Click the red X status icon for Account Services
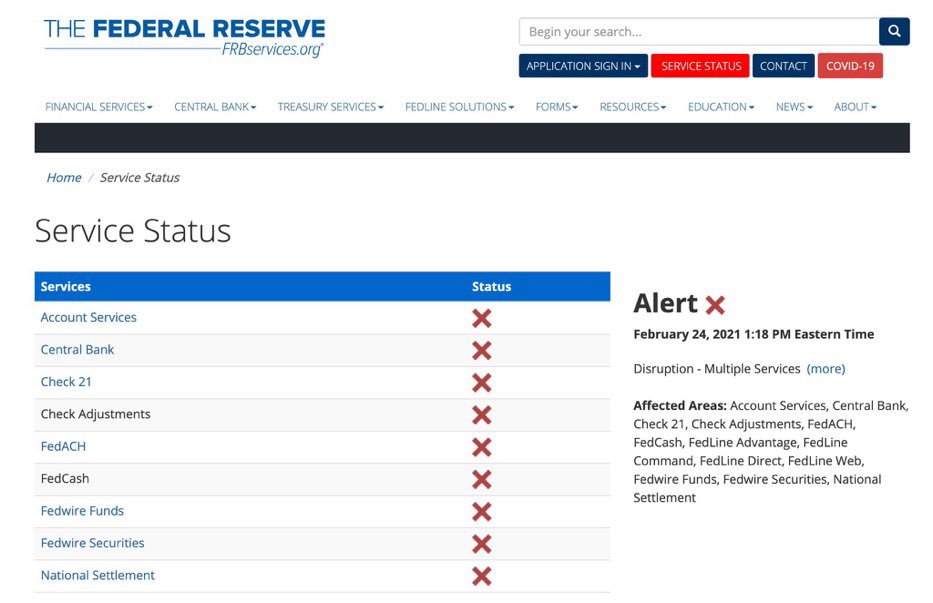This screenshot has height=603, width=933. coord(481,318)
